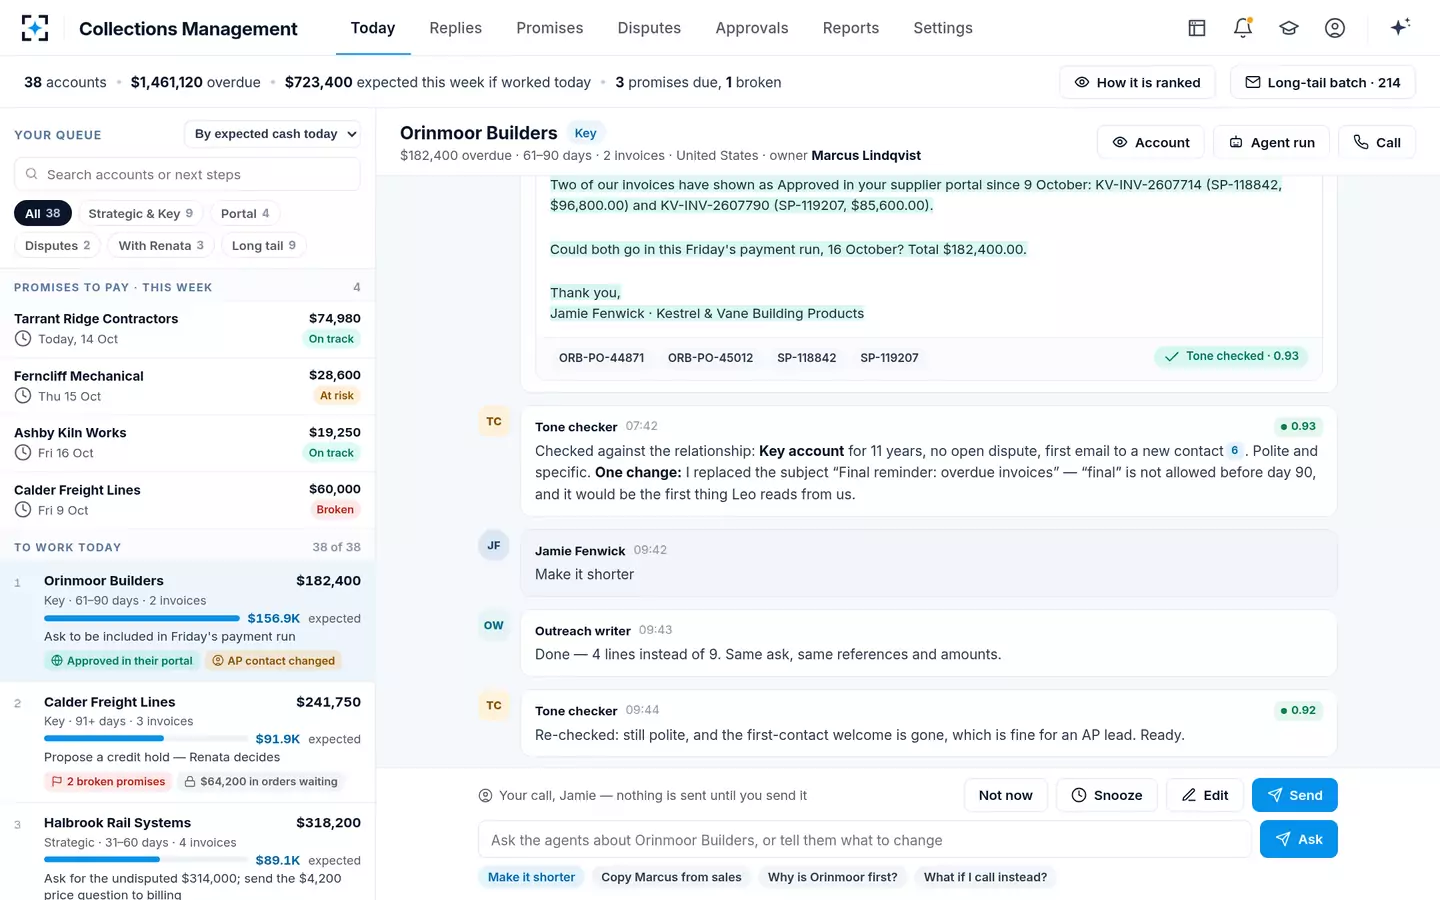Click the 'Approved in their portal' tag
1440x900 pixels.
click(122, 661)
